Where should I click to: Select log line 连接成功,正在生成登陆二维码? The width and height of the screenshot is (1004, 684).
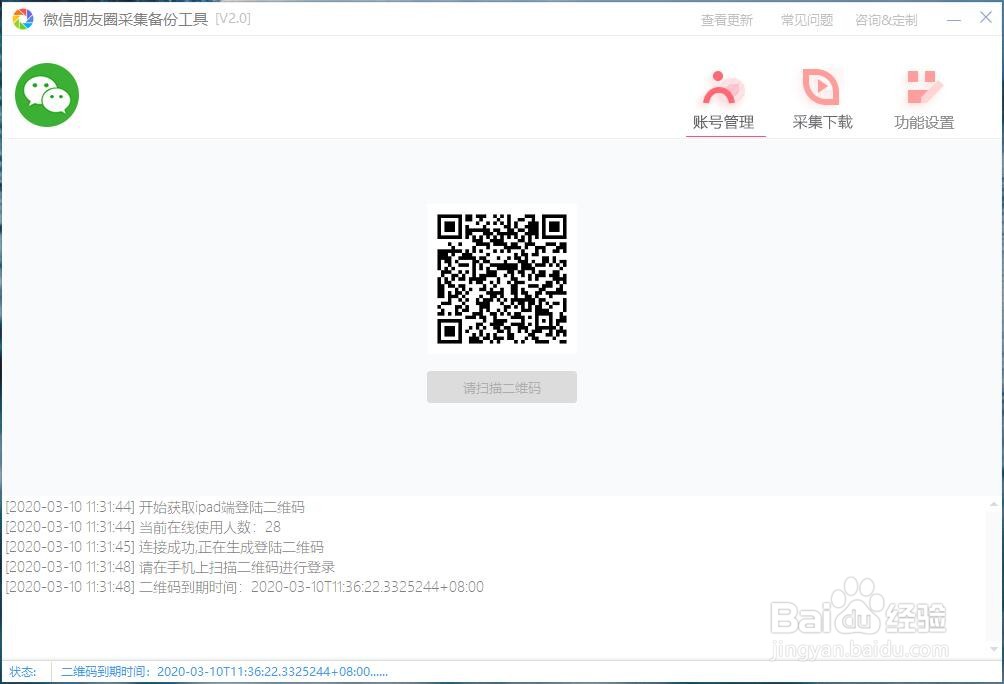(165, 547)
